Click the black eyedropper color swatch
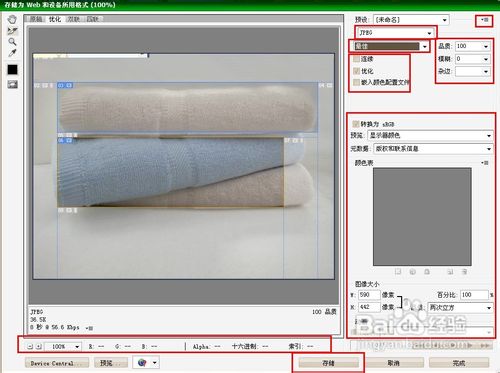The width and height of the screenshot is (500, 373). click(x=12, y=70)
